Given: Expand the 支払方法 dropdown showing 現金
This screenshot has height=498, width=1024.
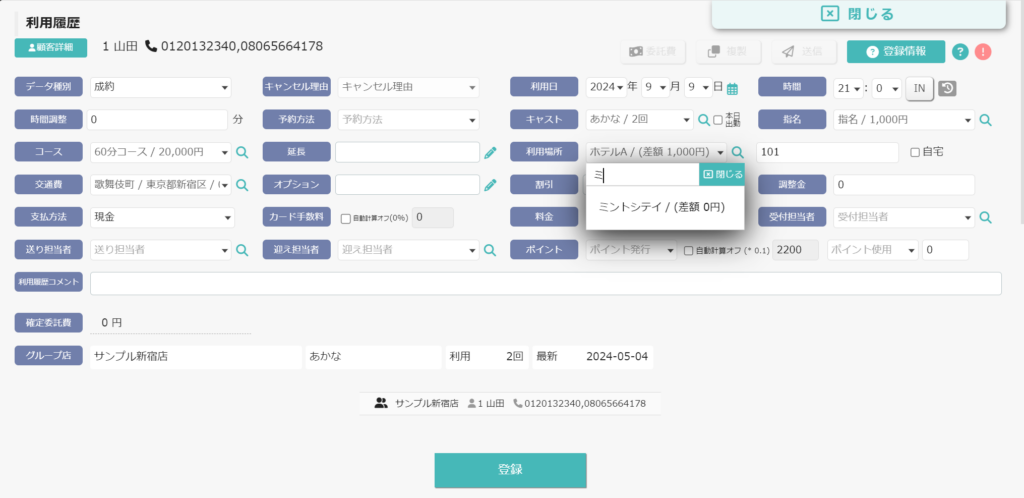Looking at the screenshot, I should point(161,217).
